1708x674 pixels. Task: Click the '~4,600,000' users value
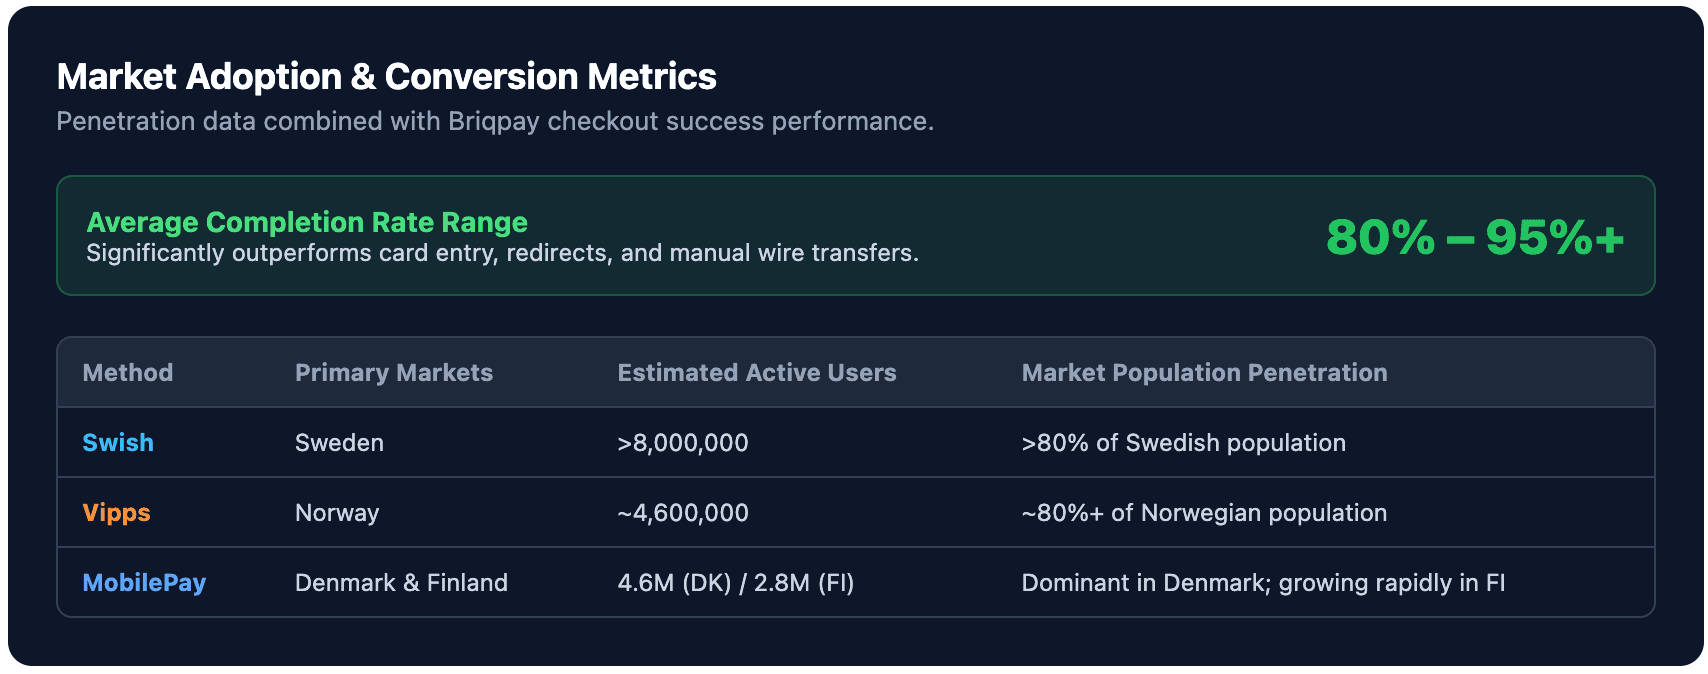(683, 513)
